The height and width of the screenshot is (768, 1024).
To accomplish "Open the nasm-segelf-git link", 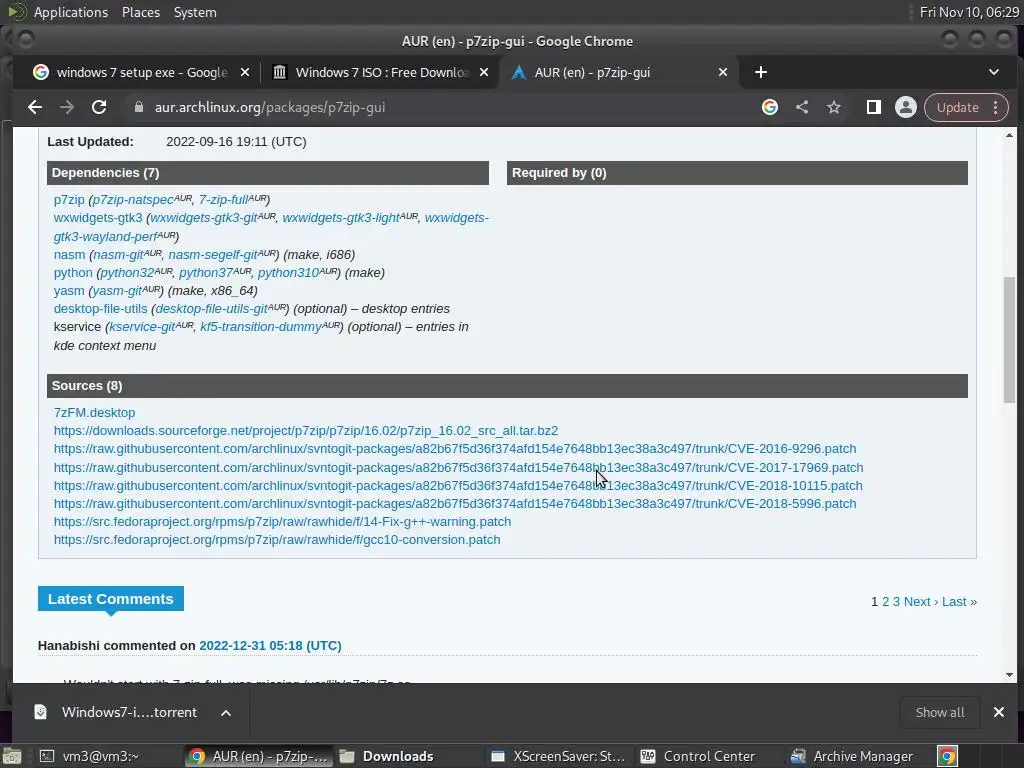I will coord(213,255).
